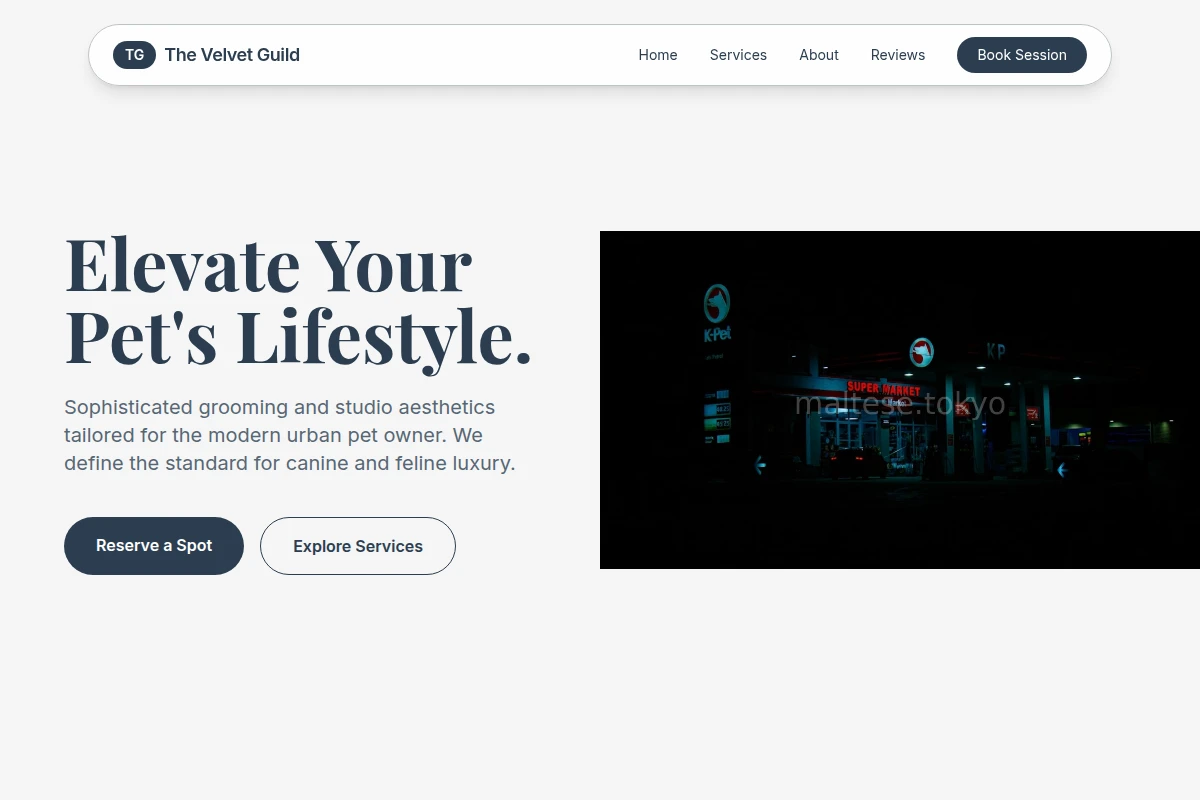
Task: Open the Reviews nav item
Action: 898,55
